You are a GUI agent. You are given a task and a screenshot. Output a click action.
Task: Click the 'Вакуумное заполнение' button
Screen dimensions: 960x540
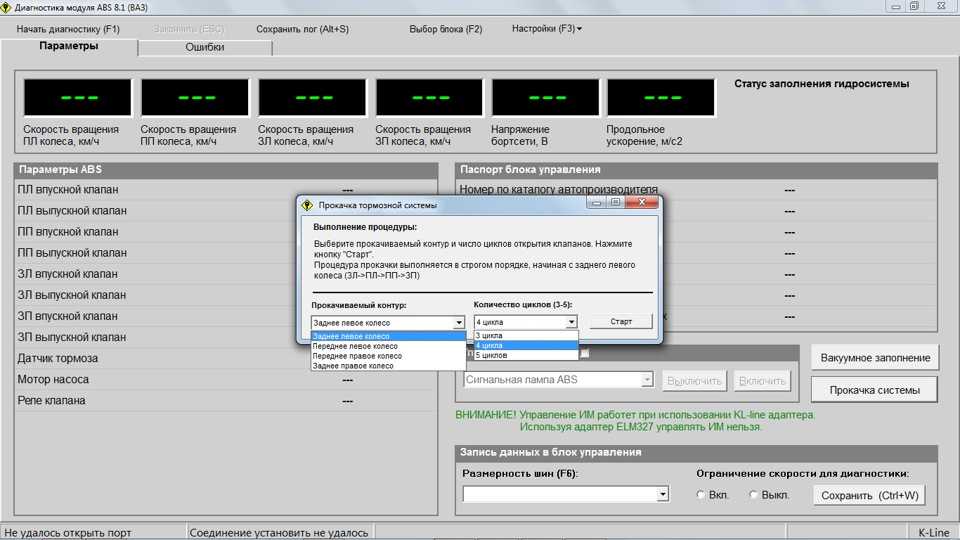coord(875,358)
